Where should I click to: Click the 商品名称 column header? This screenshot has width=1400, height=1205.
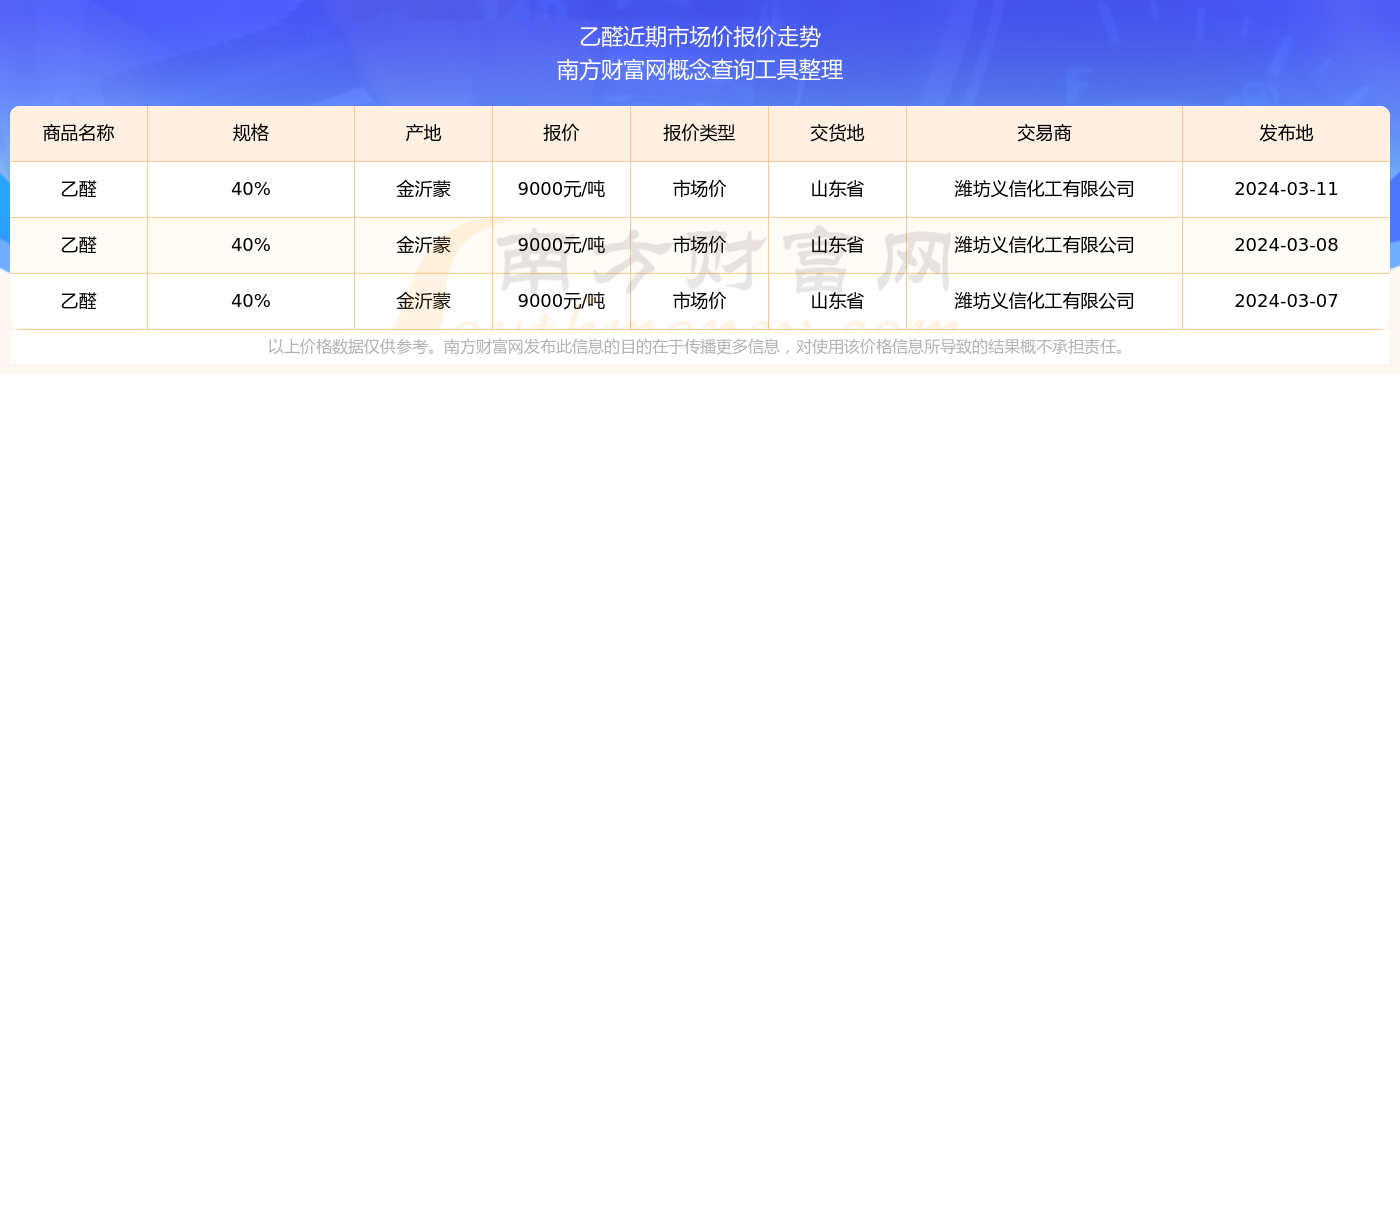pos(79,133)
